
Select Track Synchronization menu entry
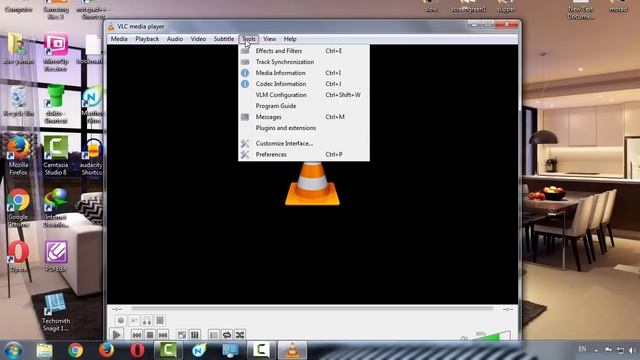[x=304, y=62]
